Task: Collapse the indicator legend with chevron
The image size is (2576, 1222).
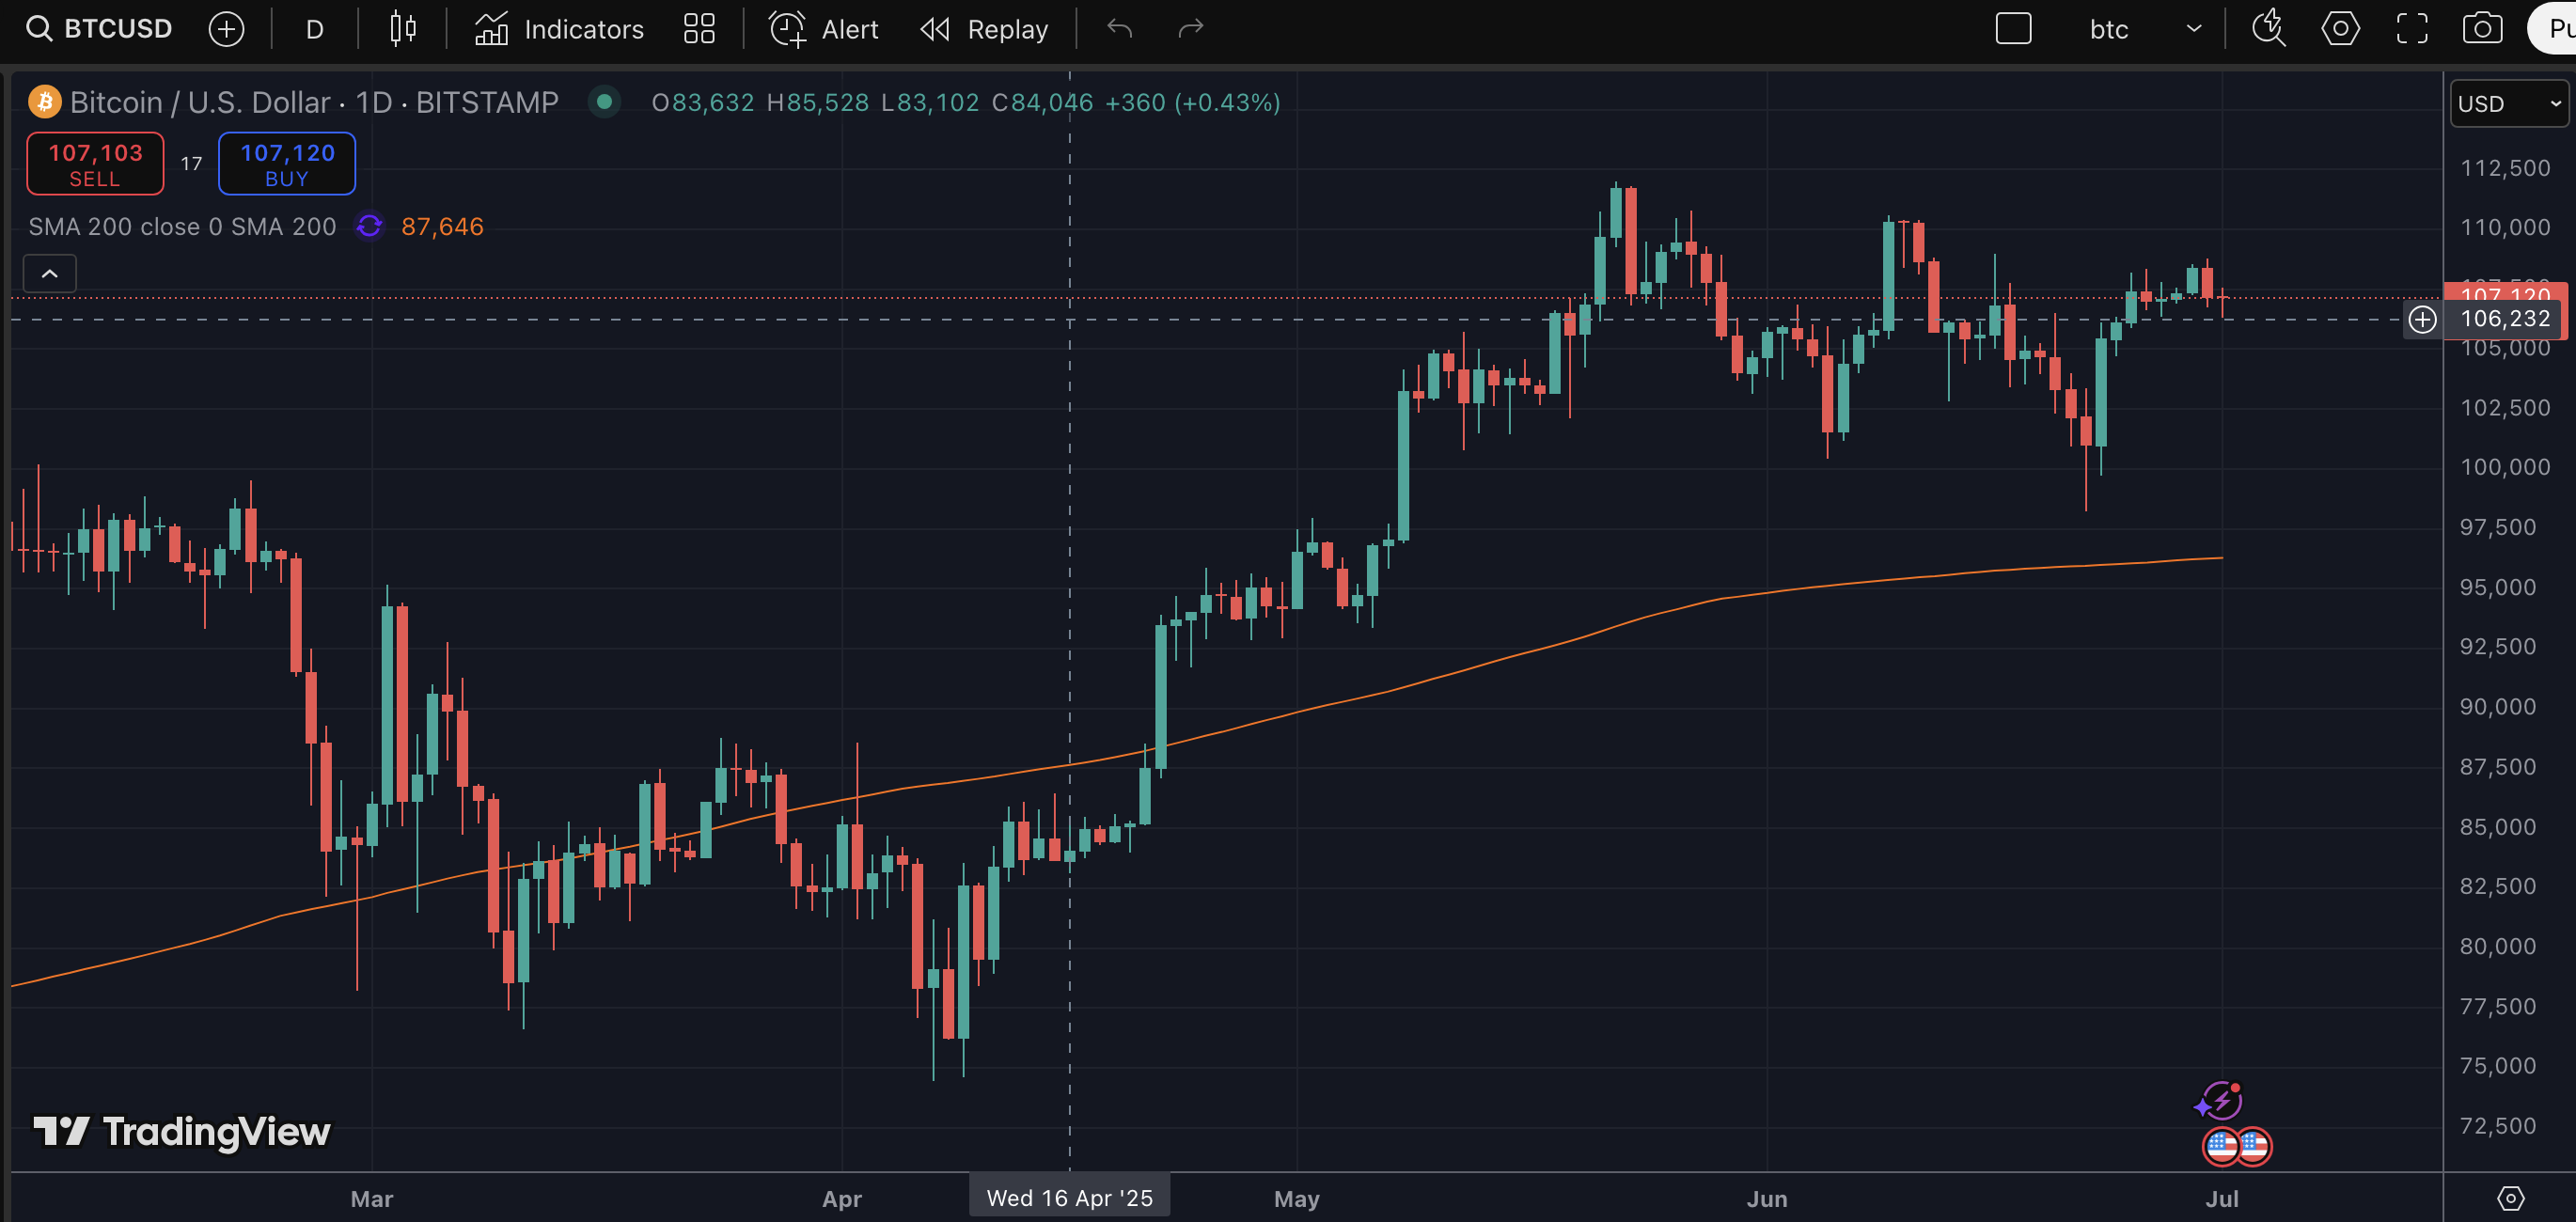Action: pos(49,273)
